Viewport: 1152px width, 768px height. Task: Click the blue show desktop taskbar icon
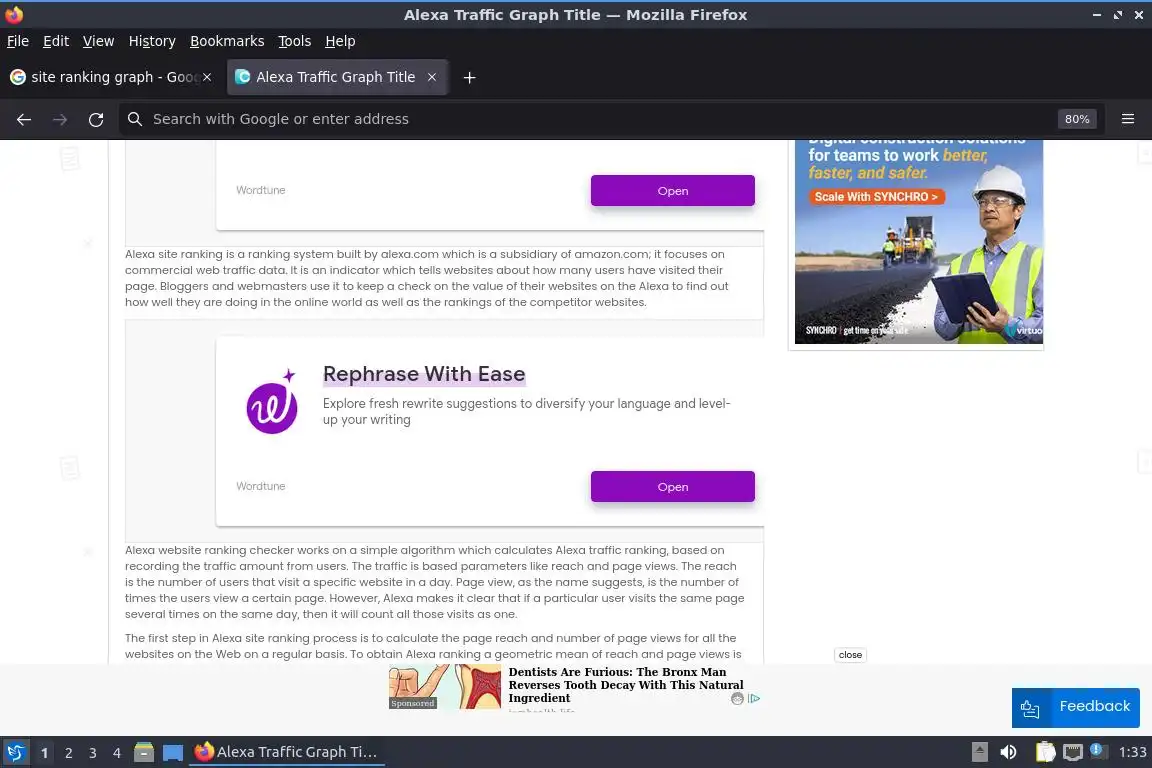coord(173,752)
